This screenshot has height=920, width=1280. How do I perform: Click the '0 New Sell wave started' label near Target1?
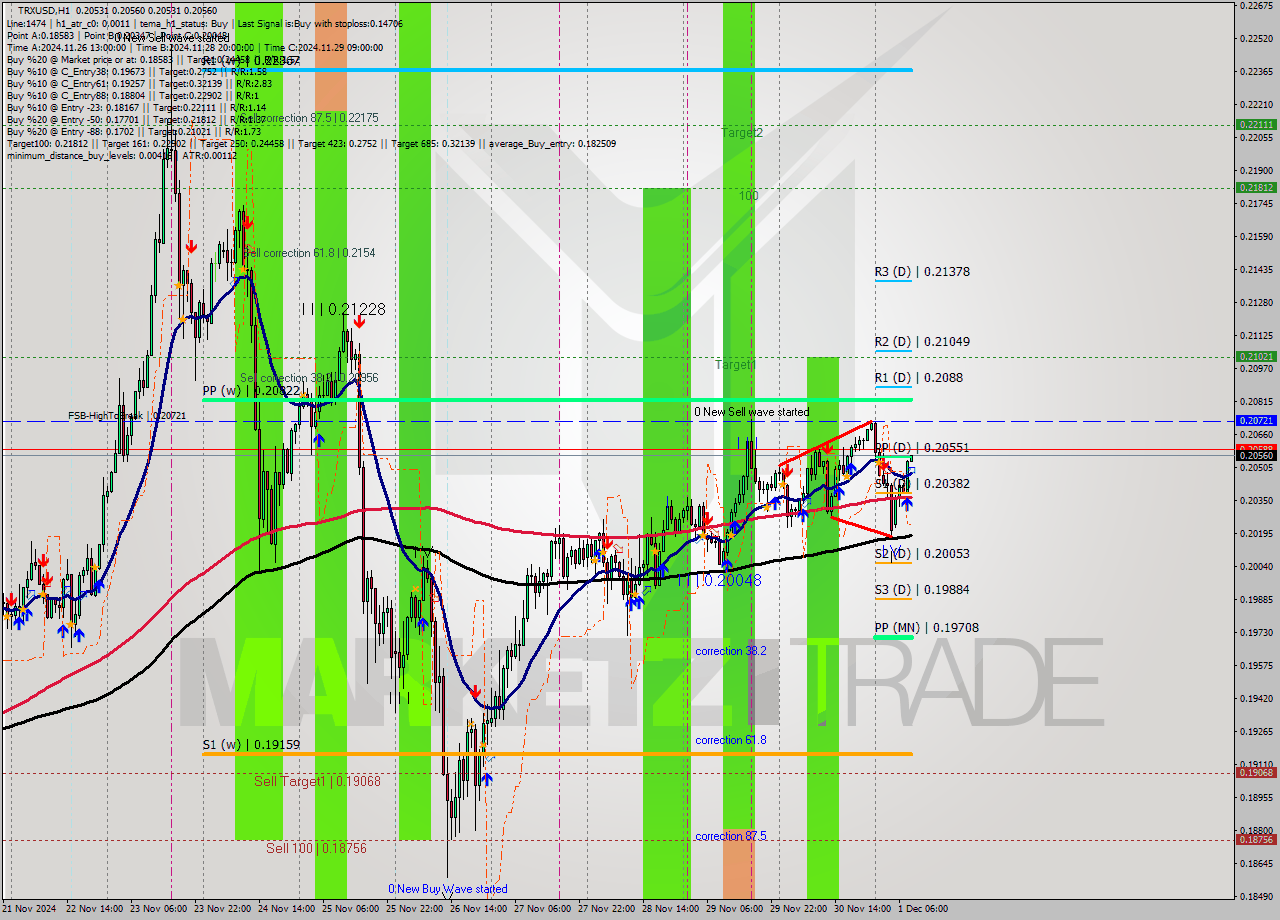click(x=752, y=411)
